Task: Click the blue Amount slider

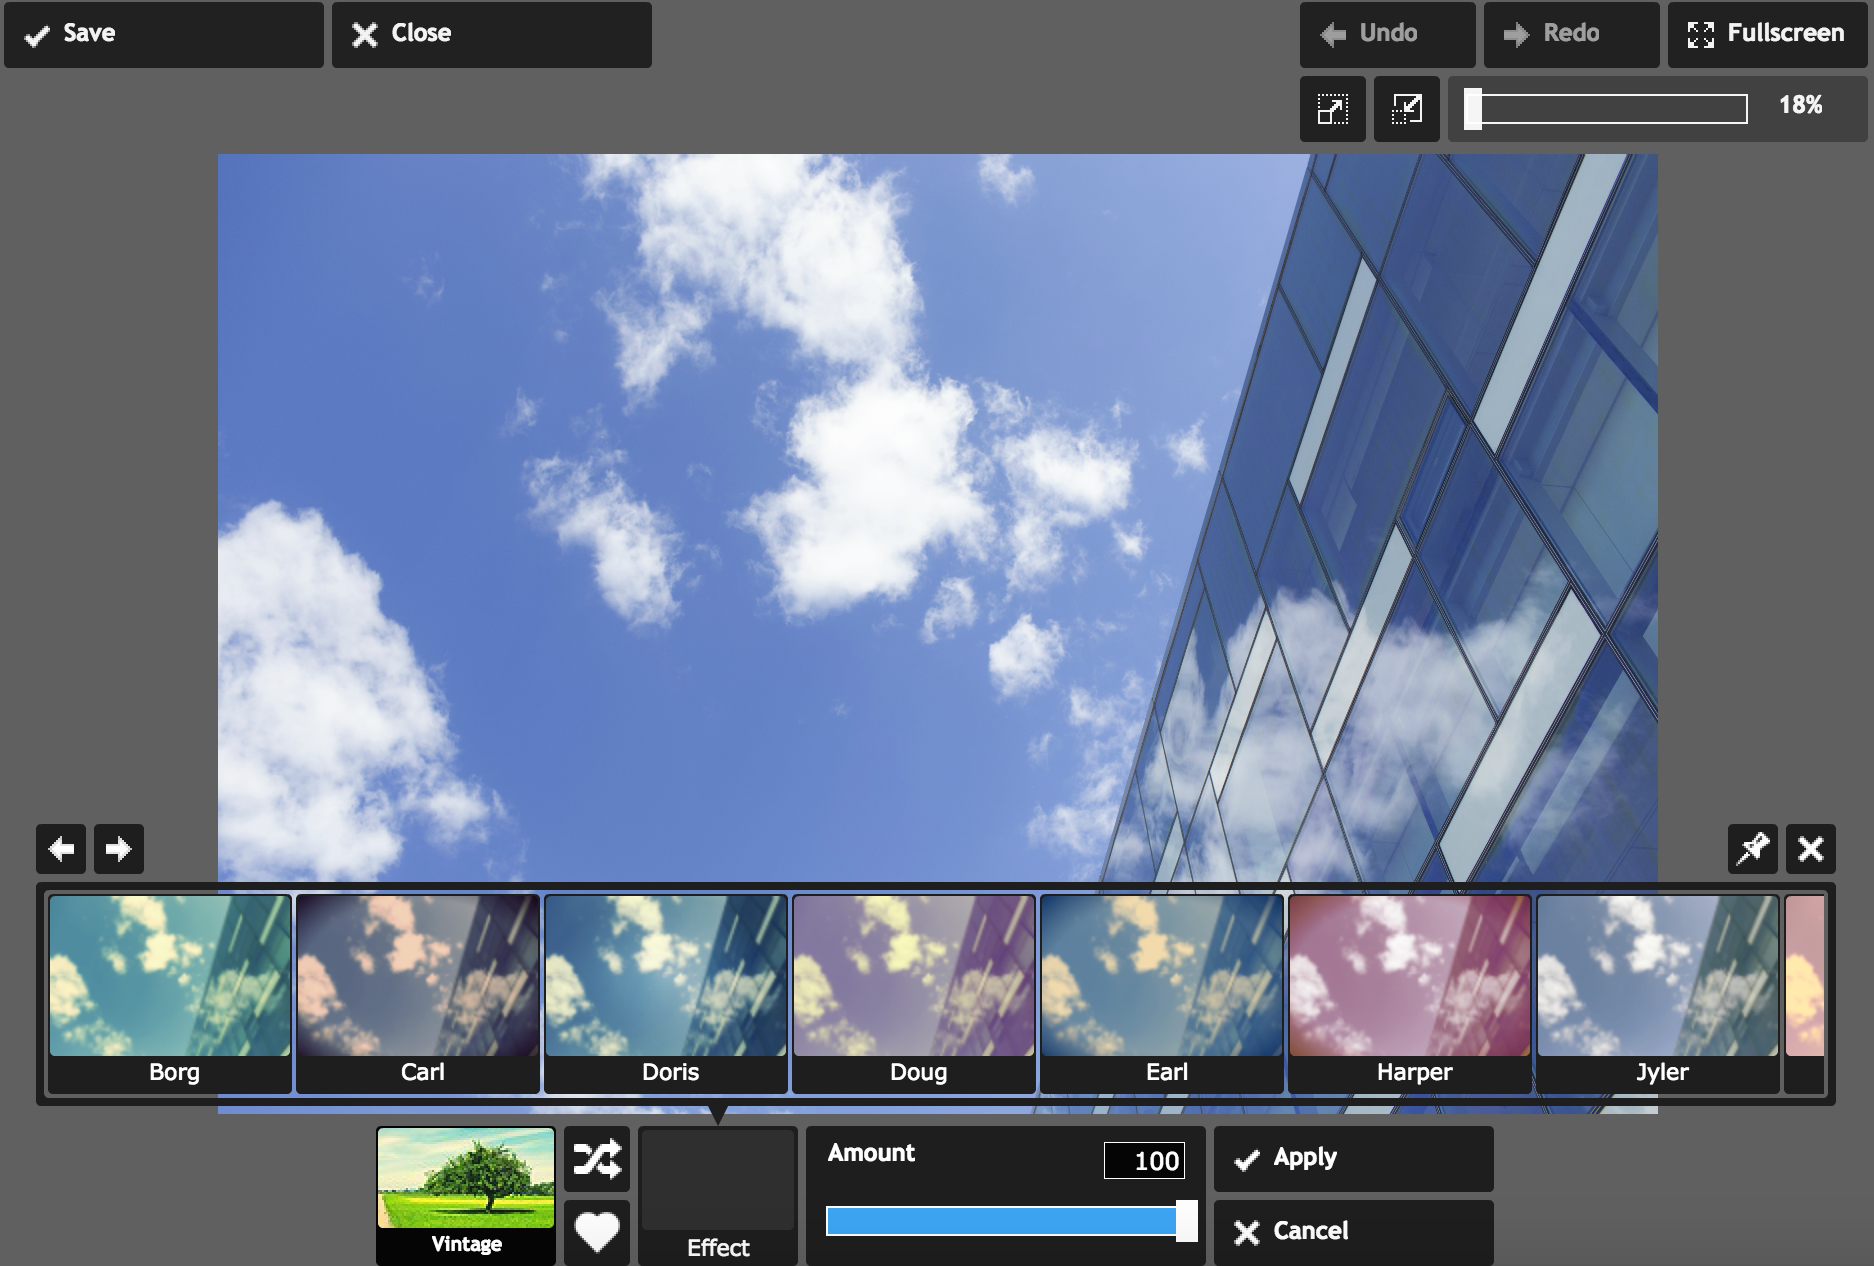Action: 1010,1221
